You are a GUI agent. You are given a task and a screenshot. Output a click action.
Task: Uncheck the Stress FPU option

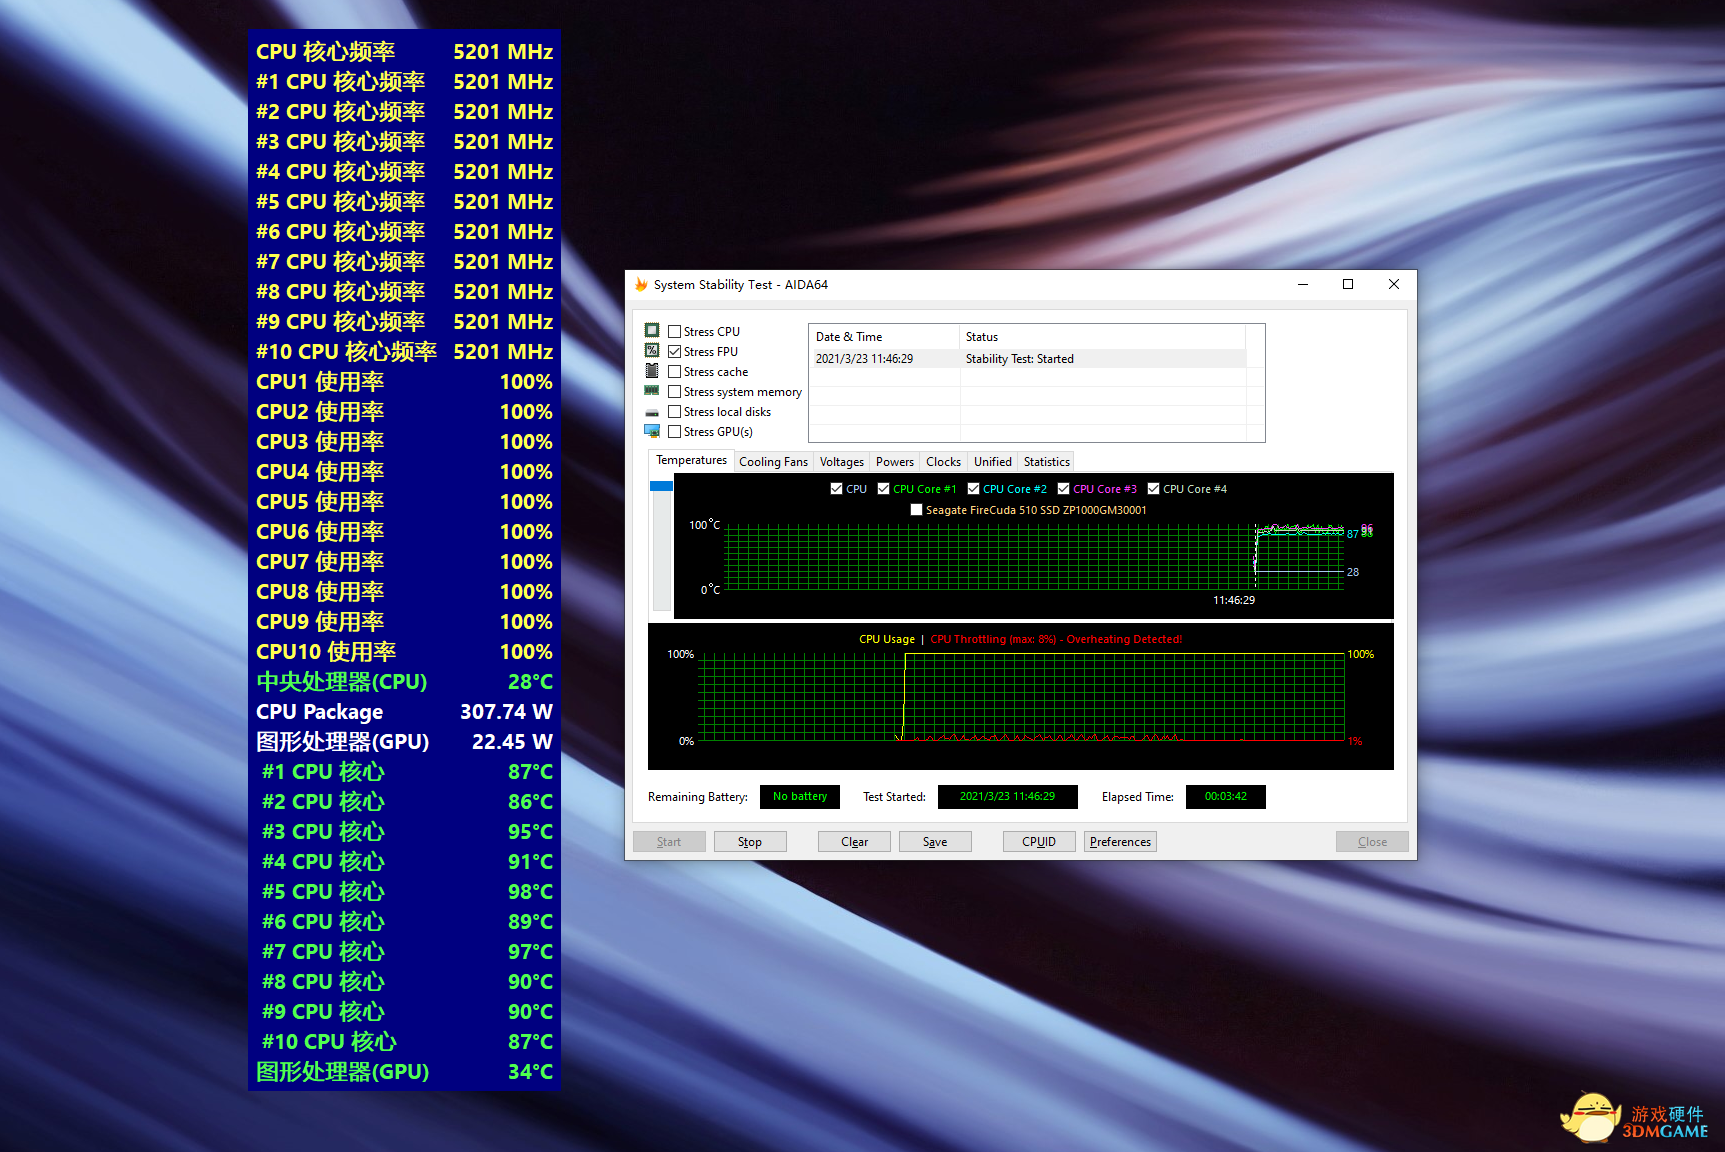(675, 352)
